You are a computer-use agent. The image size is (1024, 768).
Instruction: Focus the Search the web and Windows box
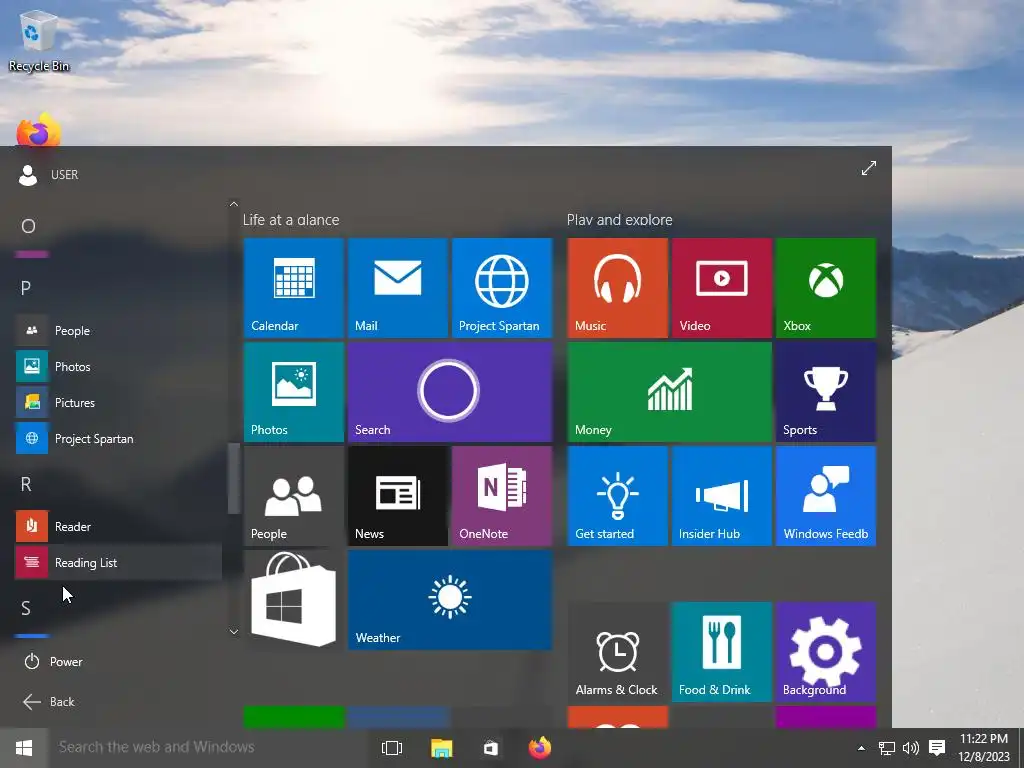(x=209, y=747)
